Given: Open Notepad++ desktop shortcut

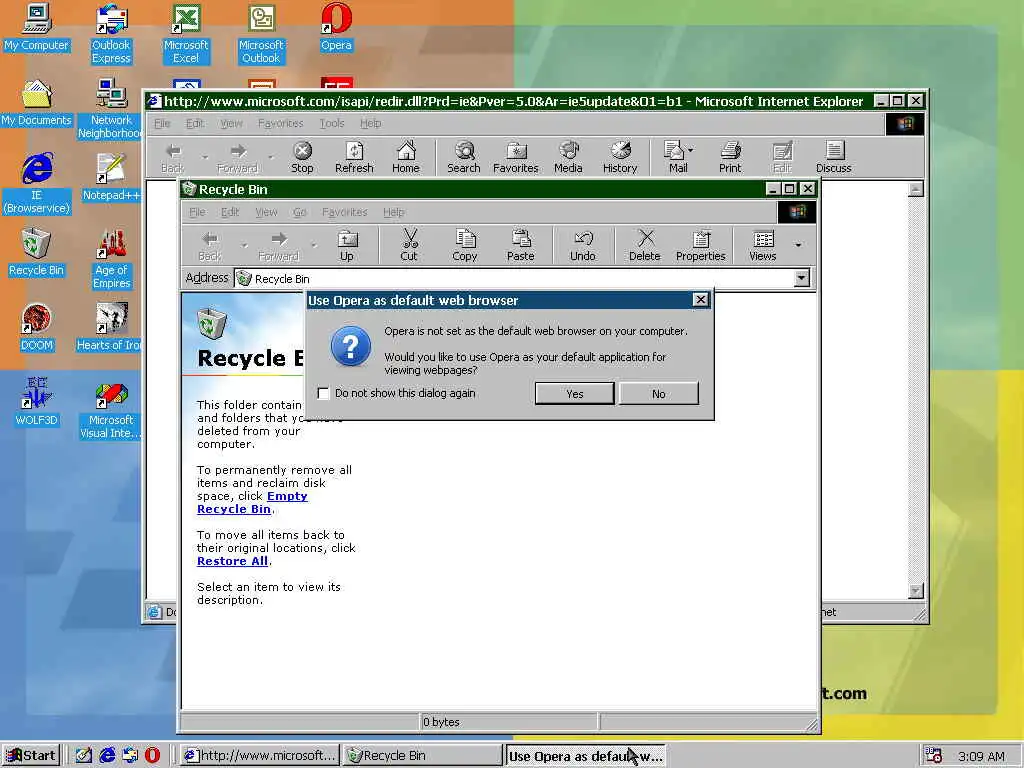Looking at the screenshot, I should click(x=111, y=178).
